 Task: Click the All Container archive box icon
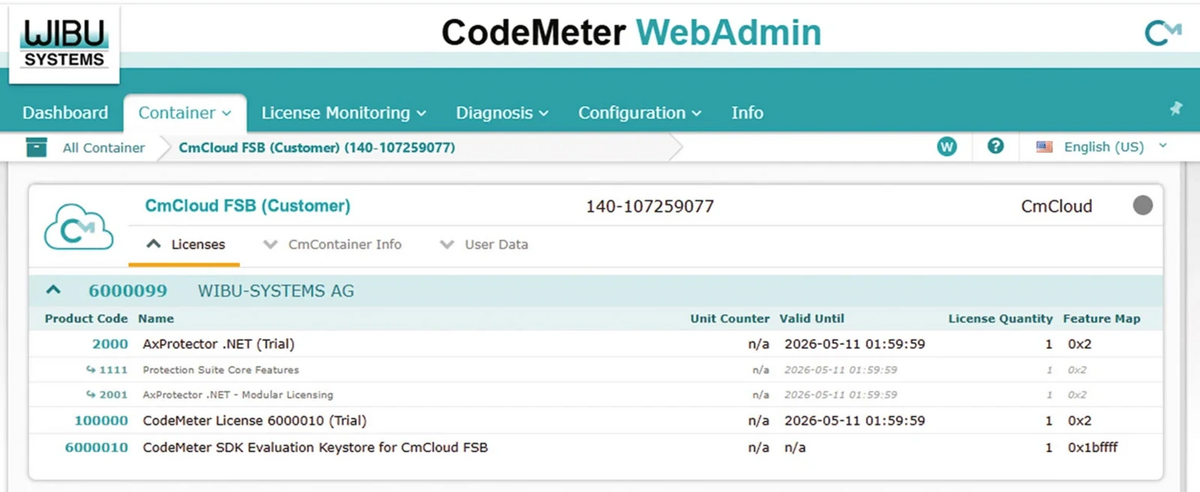click(x=37, y=148)
